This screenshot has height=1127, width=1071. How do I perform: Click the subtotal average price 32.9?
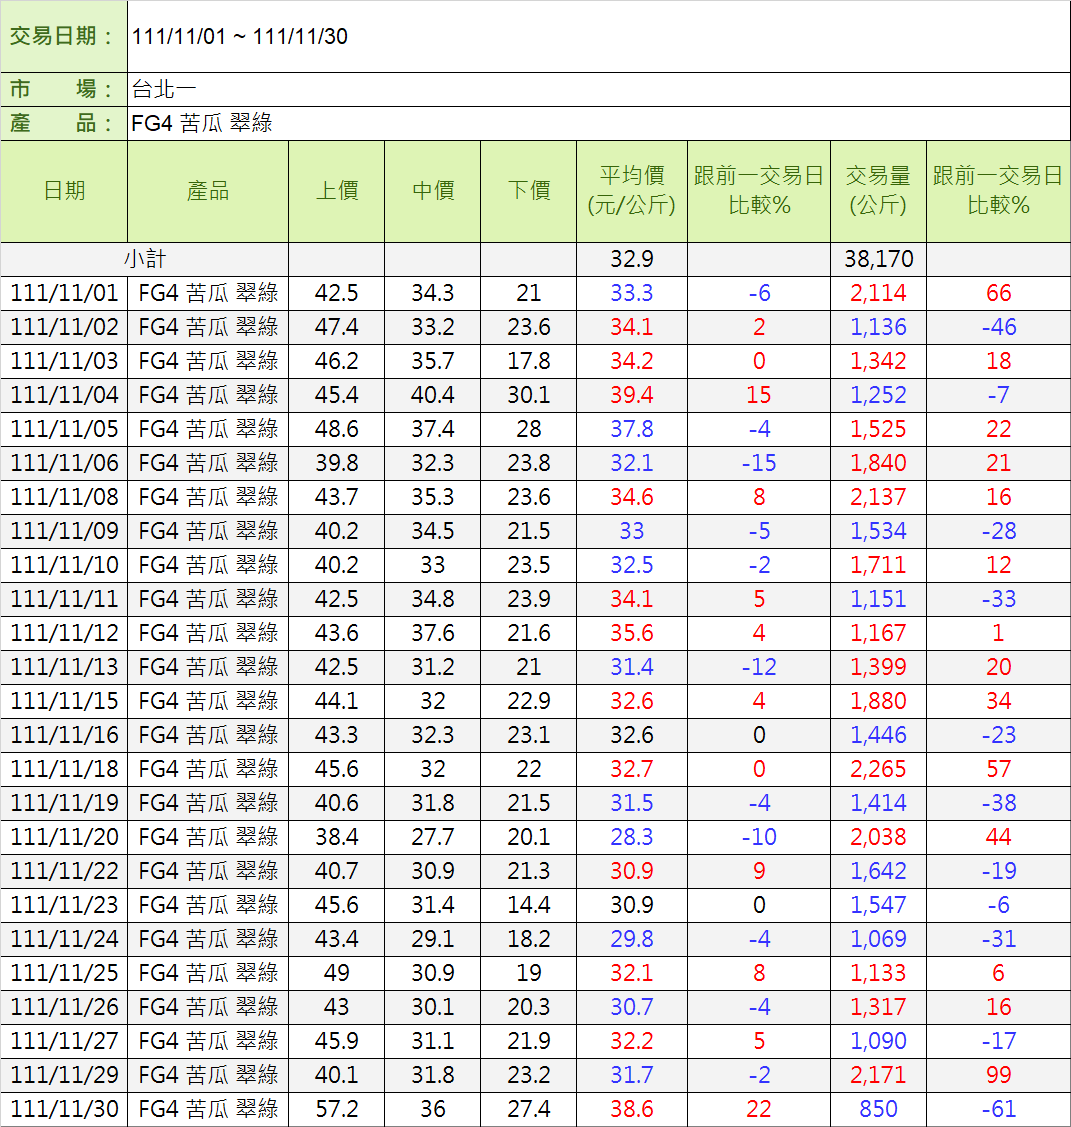tap(631, 259)
